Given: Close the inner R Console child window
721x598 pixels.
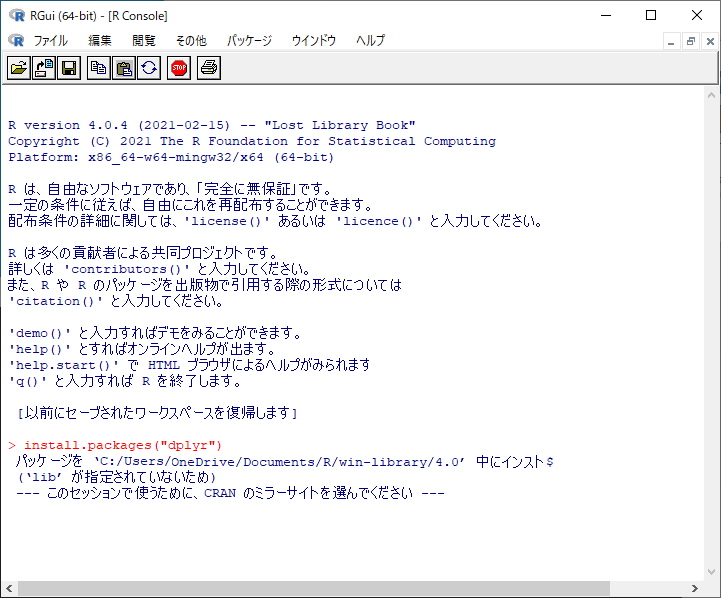Looking at the screenshot, I should (x=710, y=42).
